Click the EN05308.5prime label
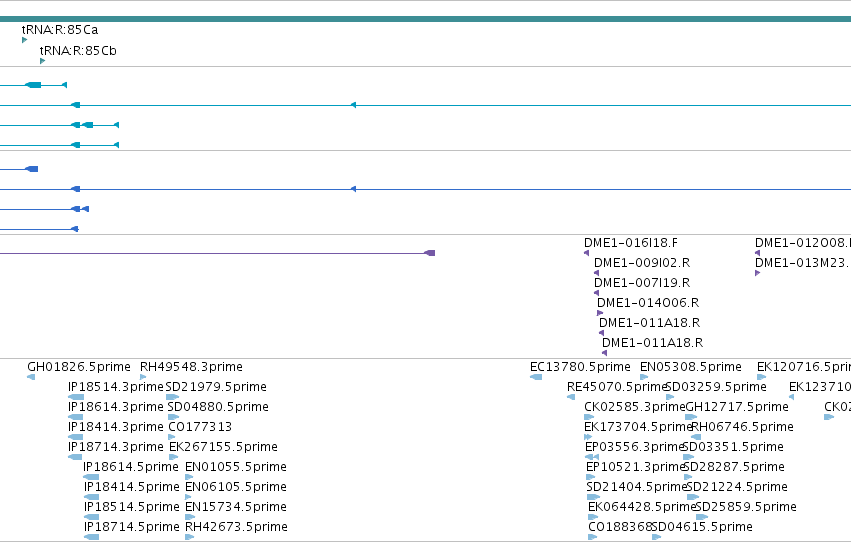The image size is (851, 542). 691,367
